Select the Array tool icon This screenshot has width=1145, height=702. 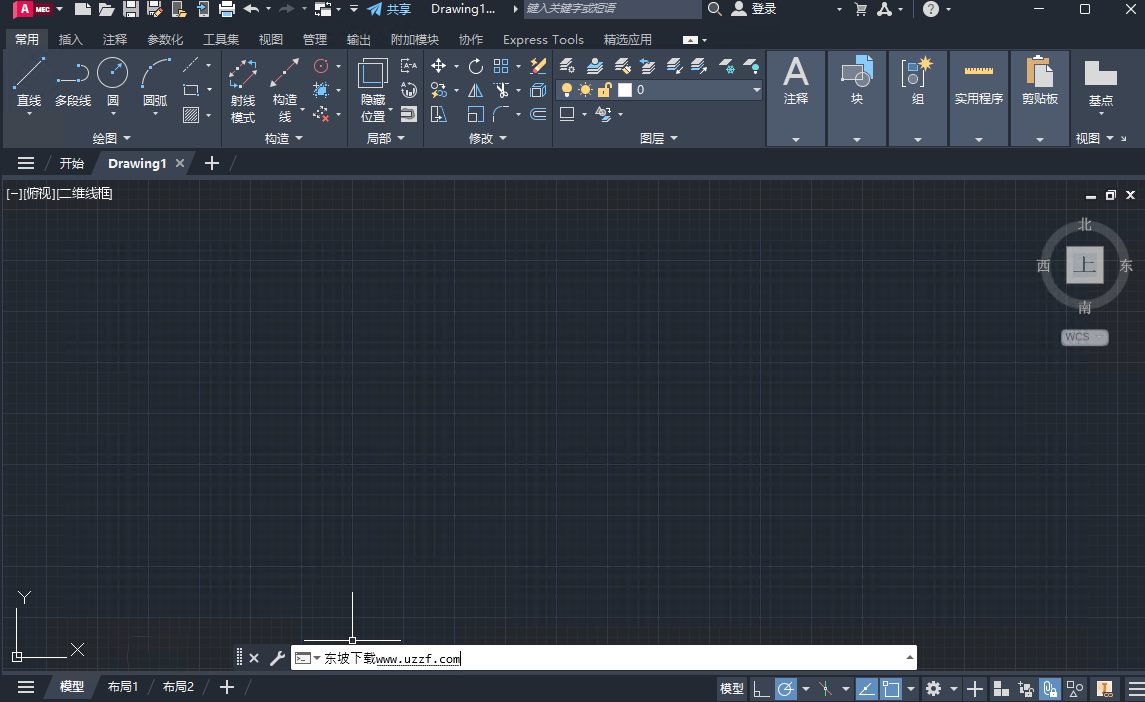click(x=501, y=66)
